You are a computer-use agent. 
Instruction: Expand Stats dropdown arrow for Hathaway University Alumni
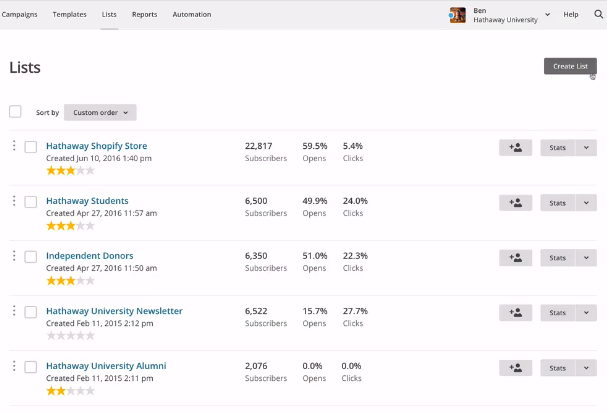(x=587, y=367)
